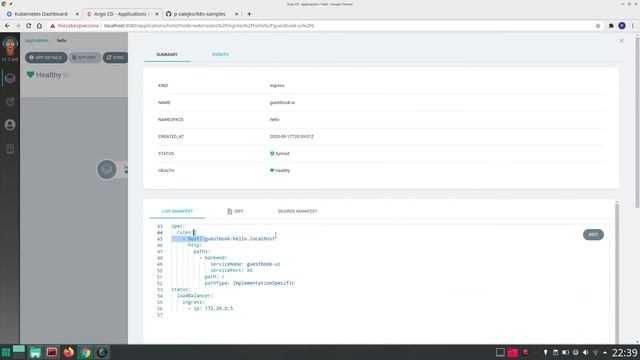The image size is (640, 360).
Task: Close the Argo CD Applications tab
Action: 156,14
